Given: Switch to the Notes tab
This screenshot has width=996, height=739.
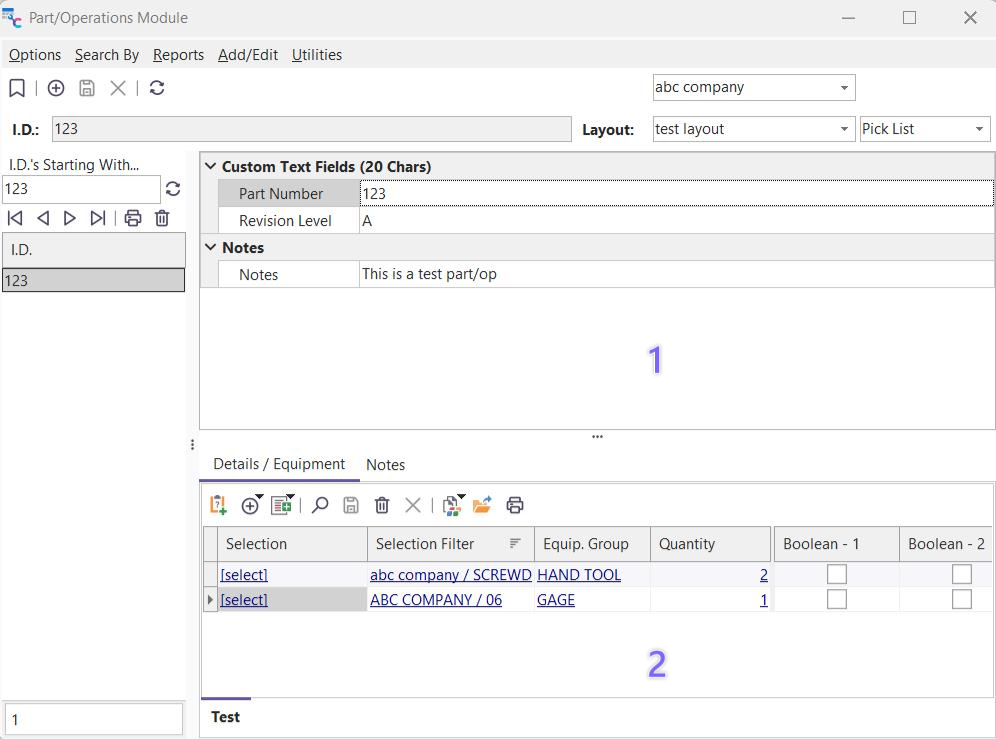Looking at the screenshot, I should 385,465.
